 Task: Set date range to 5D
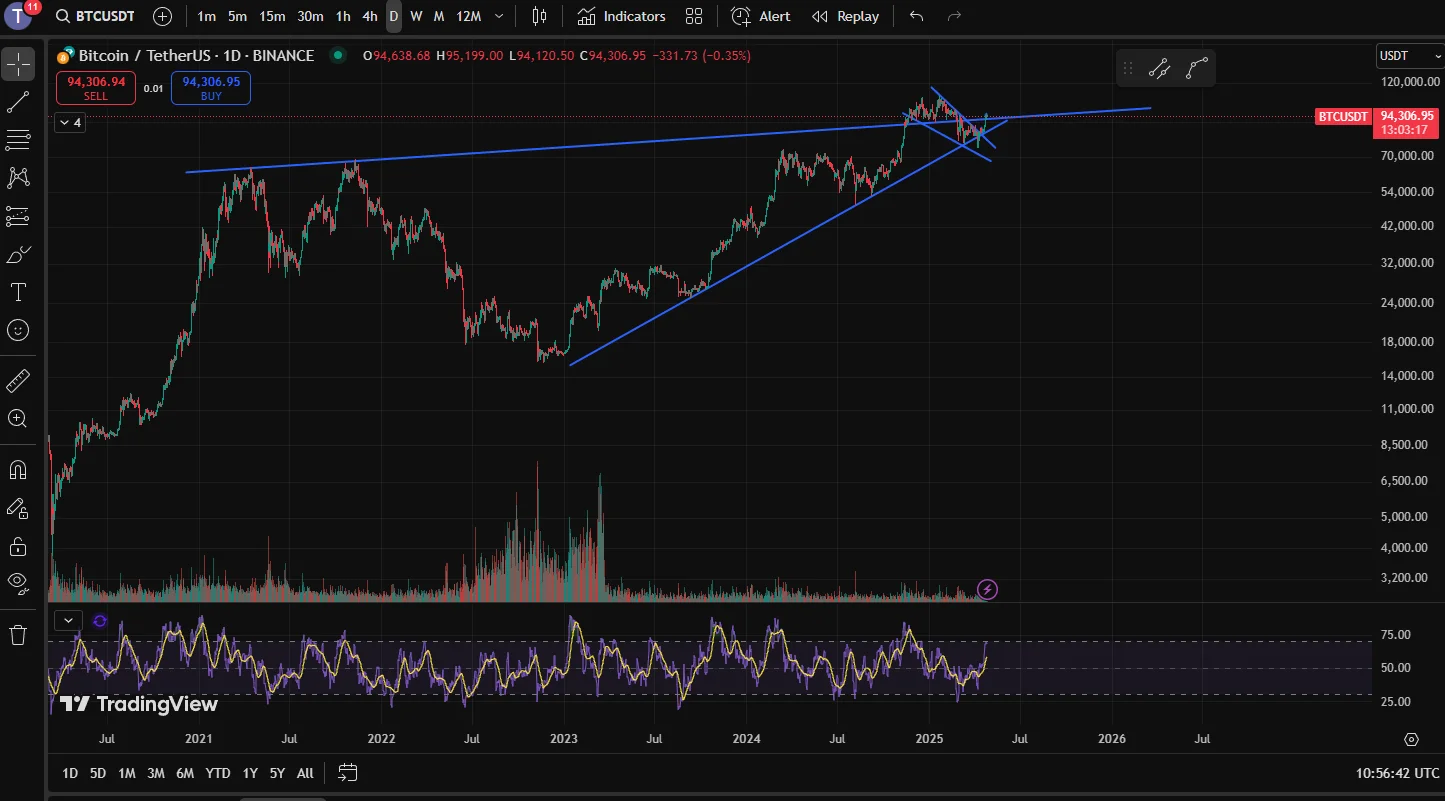98,773
